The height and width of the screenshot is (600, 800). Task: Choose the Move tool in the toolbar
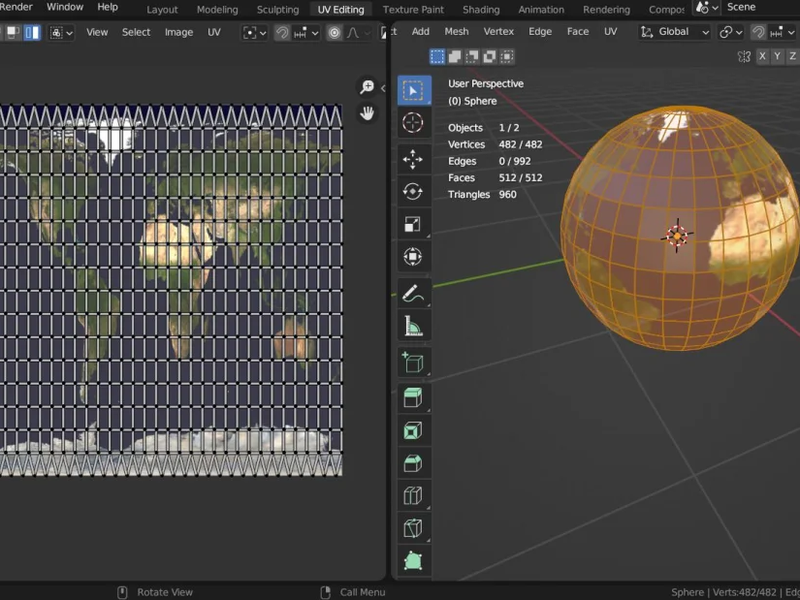[x=413, y=159]
